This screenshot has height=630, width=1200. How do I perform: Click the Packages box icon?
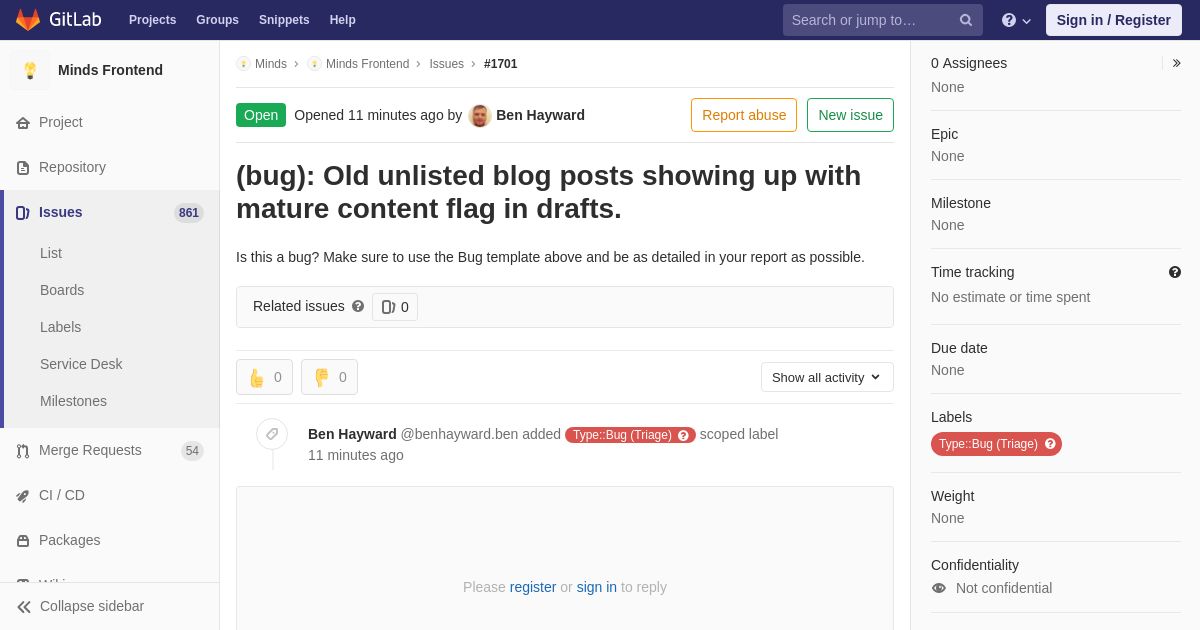23,541
